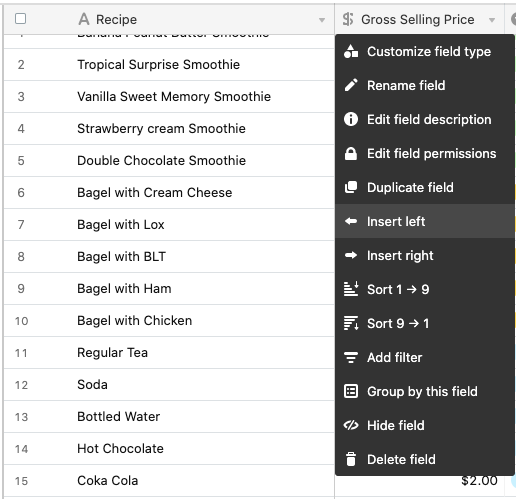Toggle the select-all checkbox in header
516x499 pixels.
pos(21,19)
